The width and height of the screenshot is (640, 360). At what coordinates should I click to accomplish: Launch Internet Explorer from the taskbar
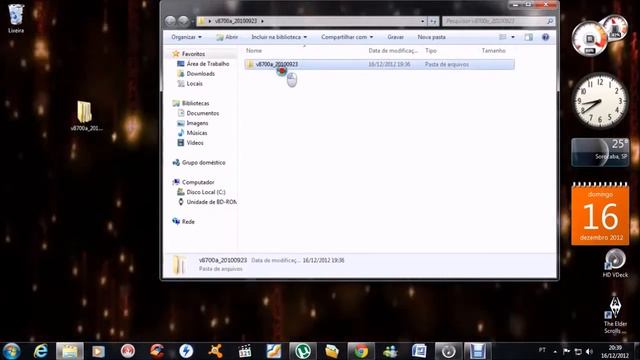tap(41, 351)
